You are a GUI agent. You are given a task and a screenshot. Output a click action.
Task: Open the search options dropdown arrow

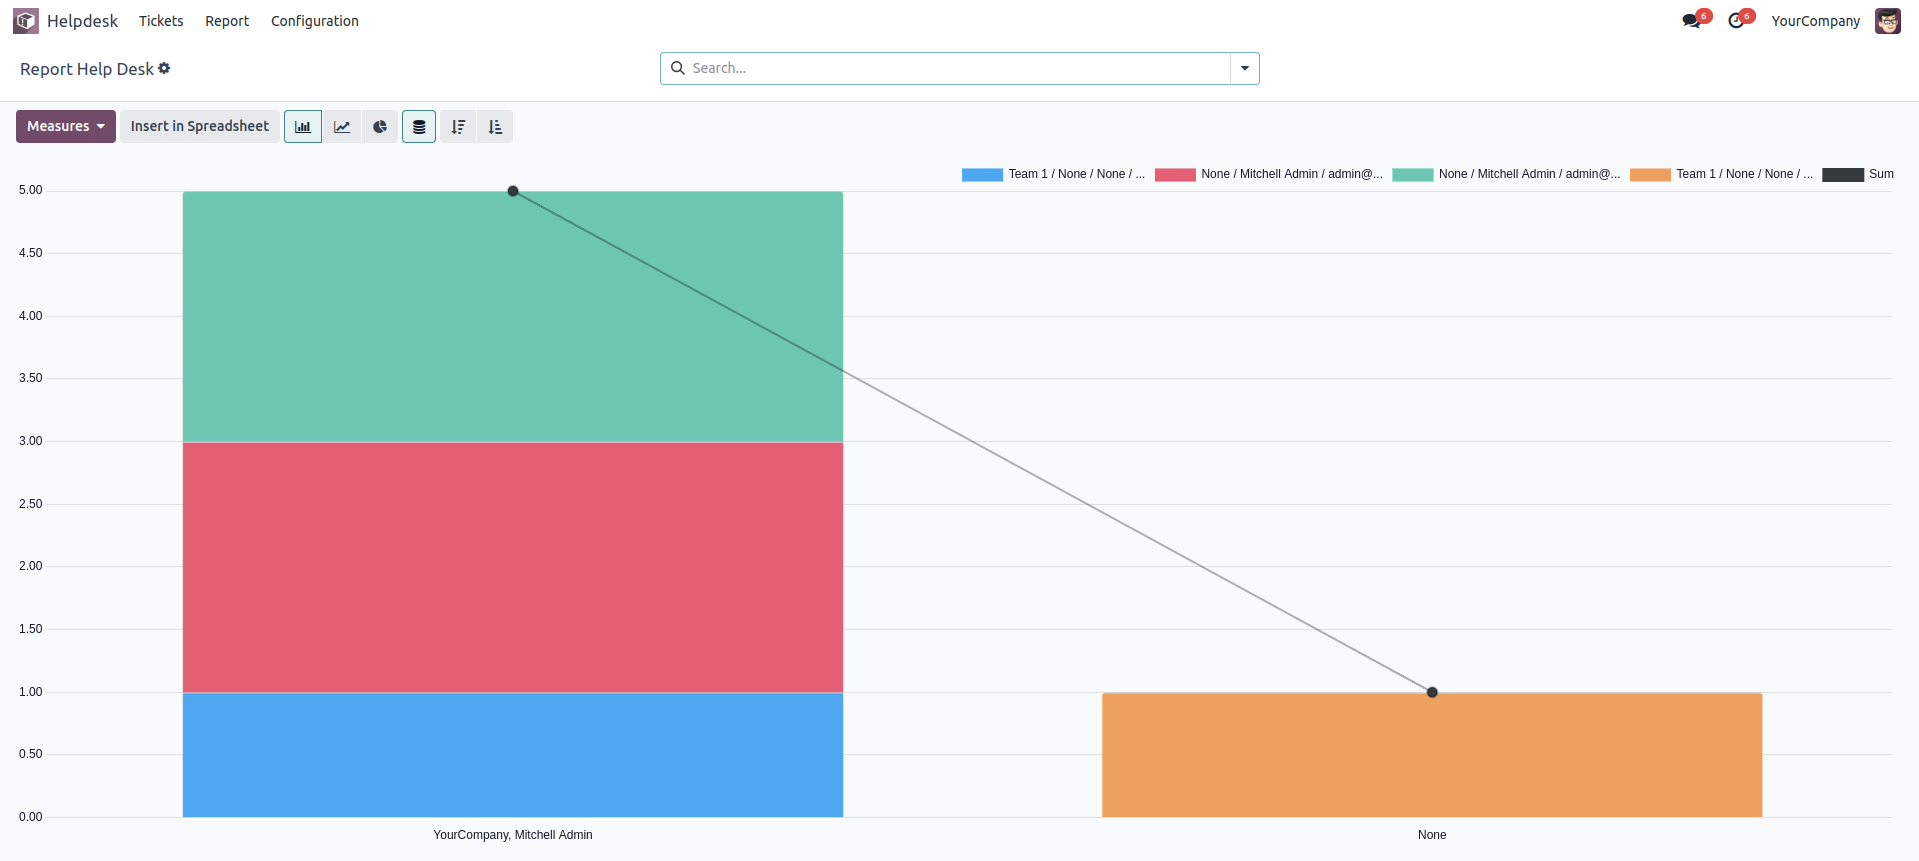1245,69
